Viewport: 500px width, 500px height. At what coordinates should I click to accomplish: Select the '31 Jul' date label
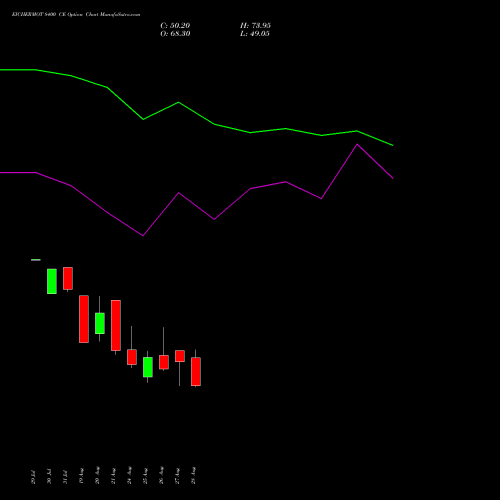coord(65,477)
